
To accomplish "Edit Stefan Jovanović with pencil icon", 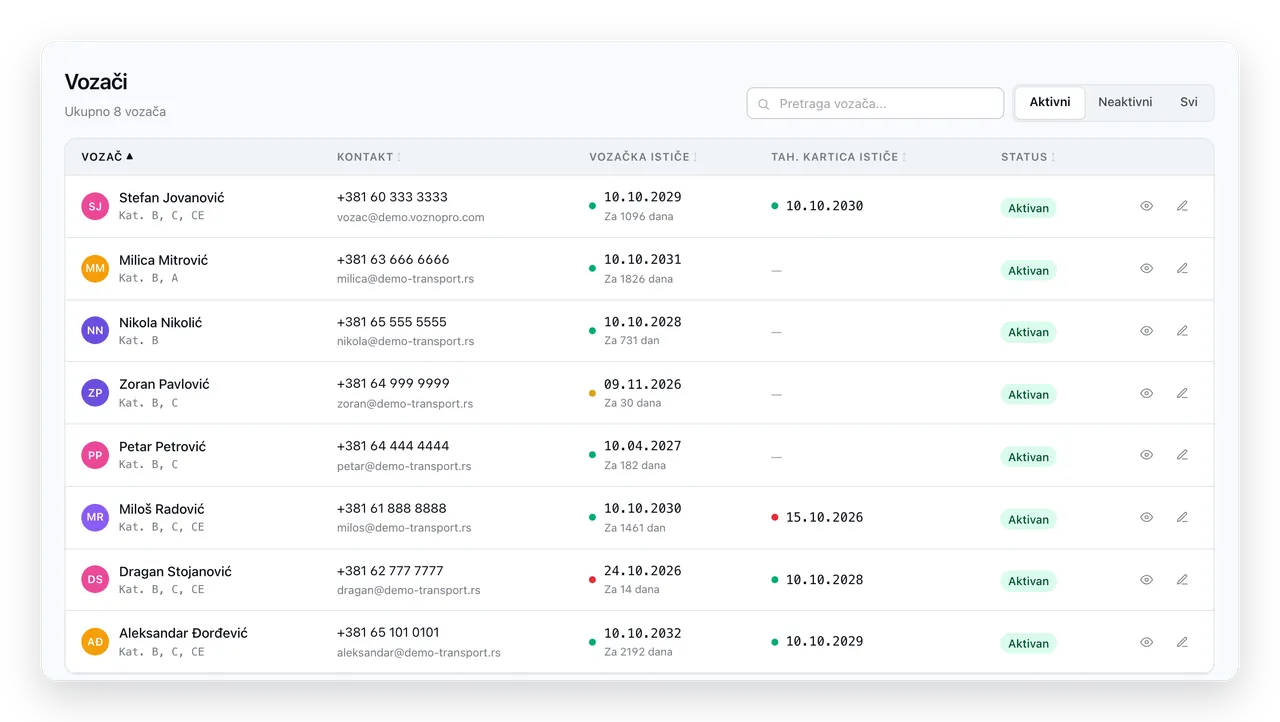I will pyautogui.click(x=1182, y=206).
